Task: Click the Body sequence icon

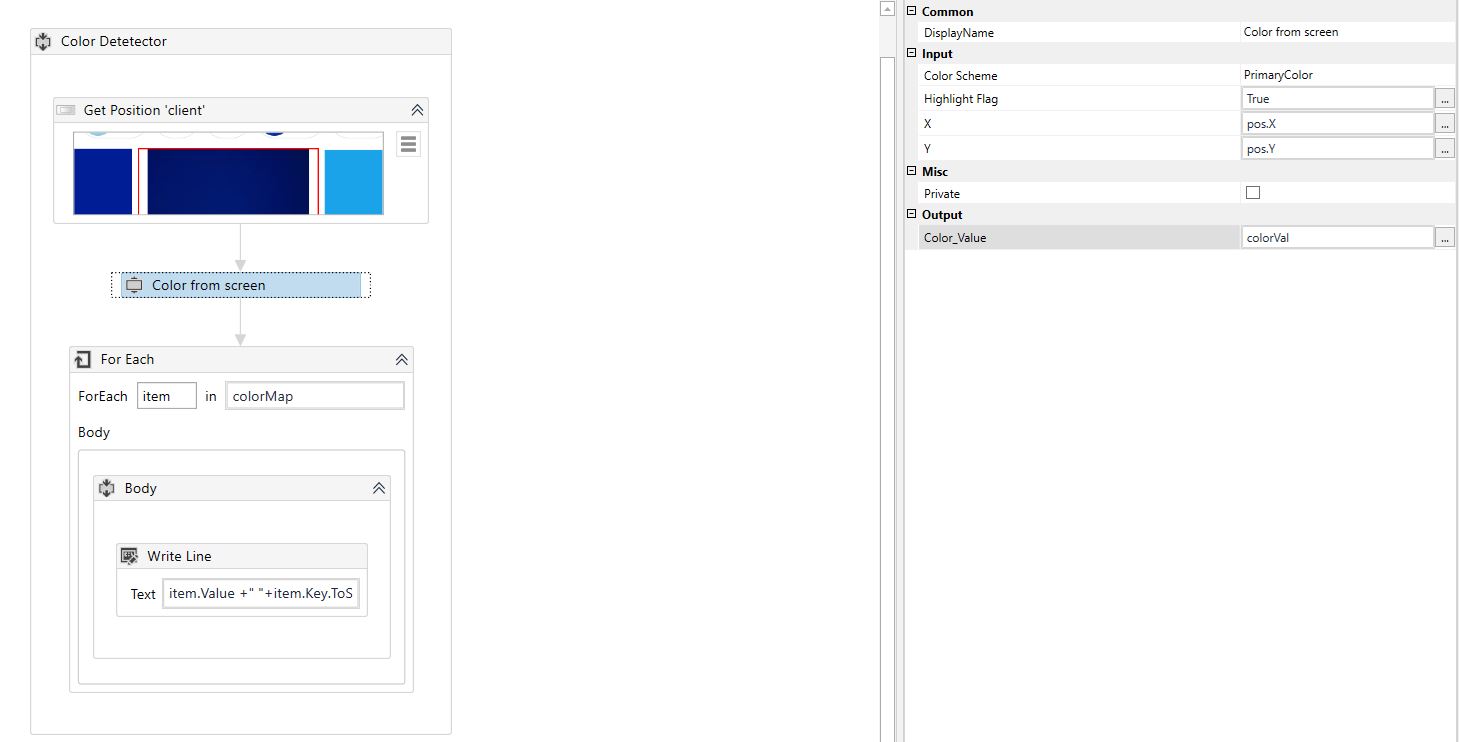Action: pos(107,488)
